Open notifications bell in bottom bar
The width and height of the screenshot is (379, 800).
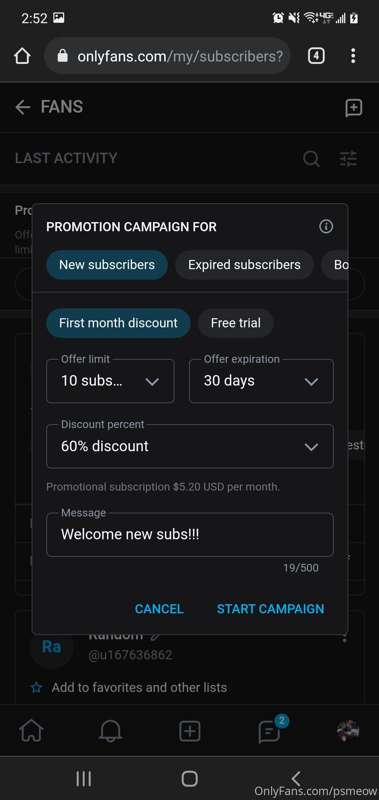(110, 731)
